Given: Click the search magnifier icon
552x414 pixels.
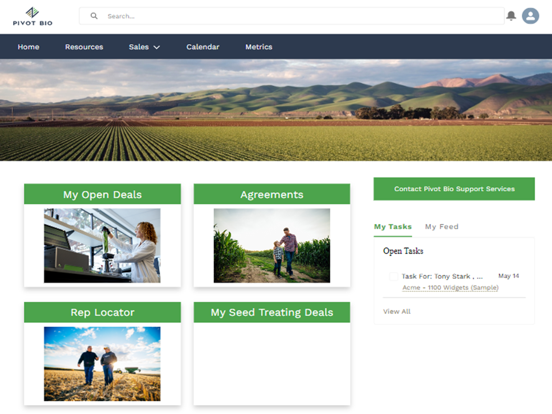Looking at the screenshot, I should click(x=94, y=16).
